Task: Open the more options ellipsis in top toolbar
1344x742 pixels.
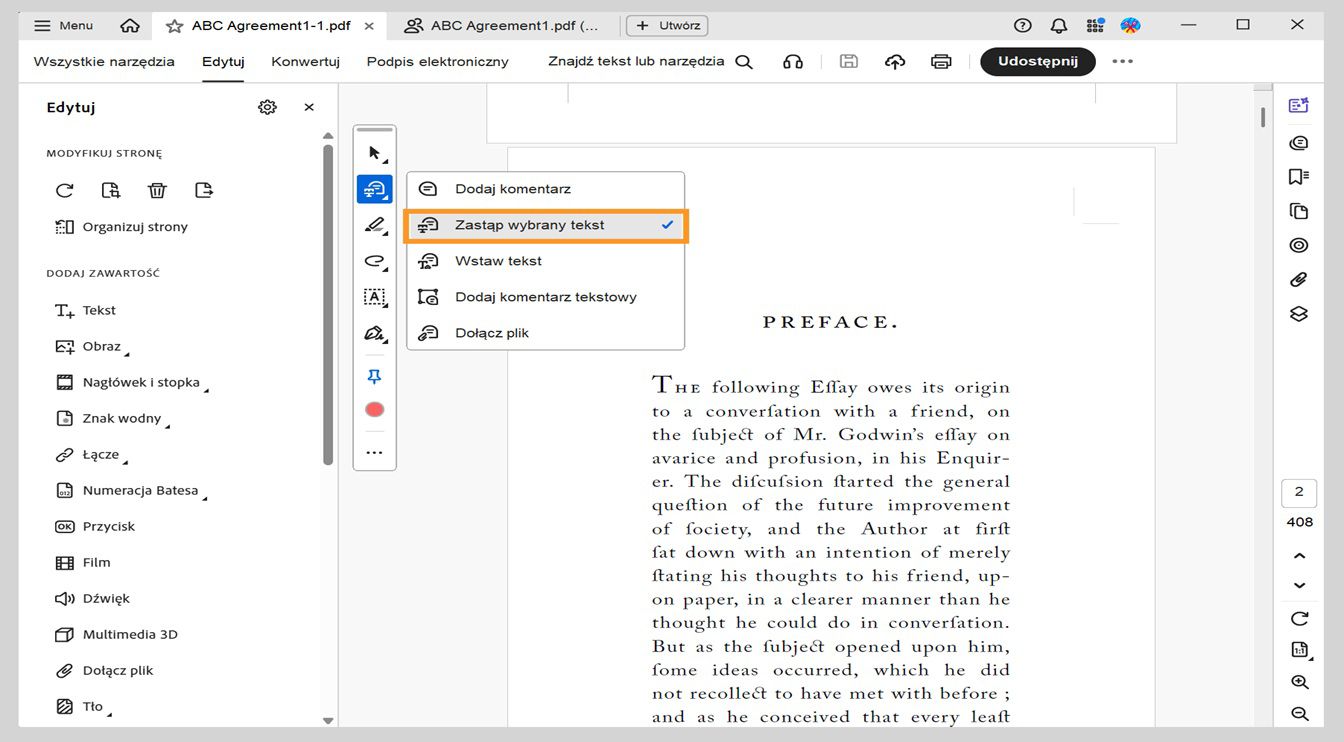Action: (x=1123, y=62)
